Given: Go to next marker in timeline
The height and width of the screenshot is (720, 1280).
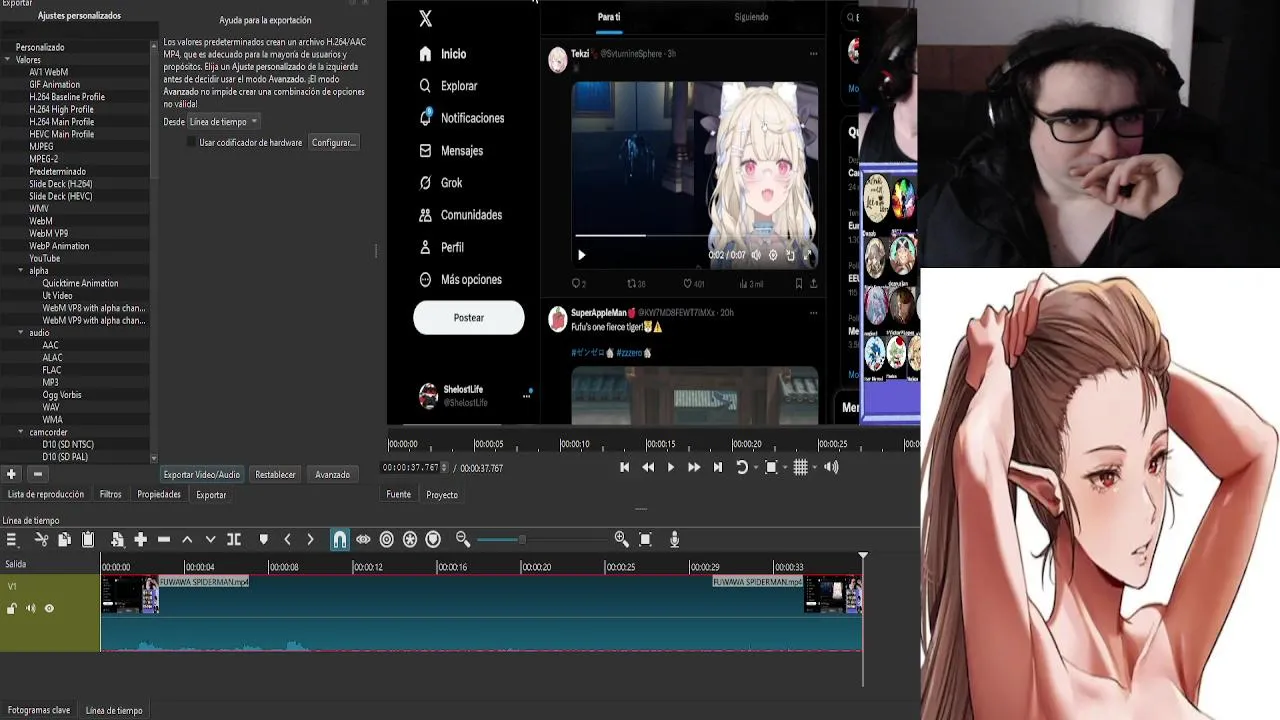Looking at the screenshot, I should click(310, 539).
